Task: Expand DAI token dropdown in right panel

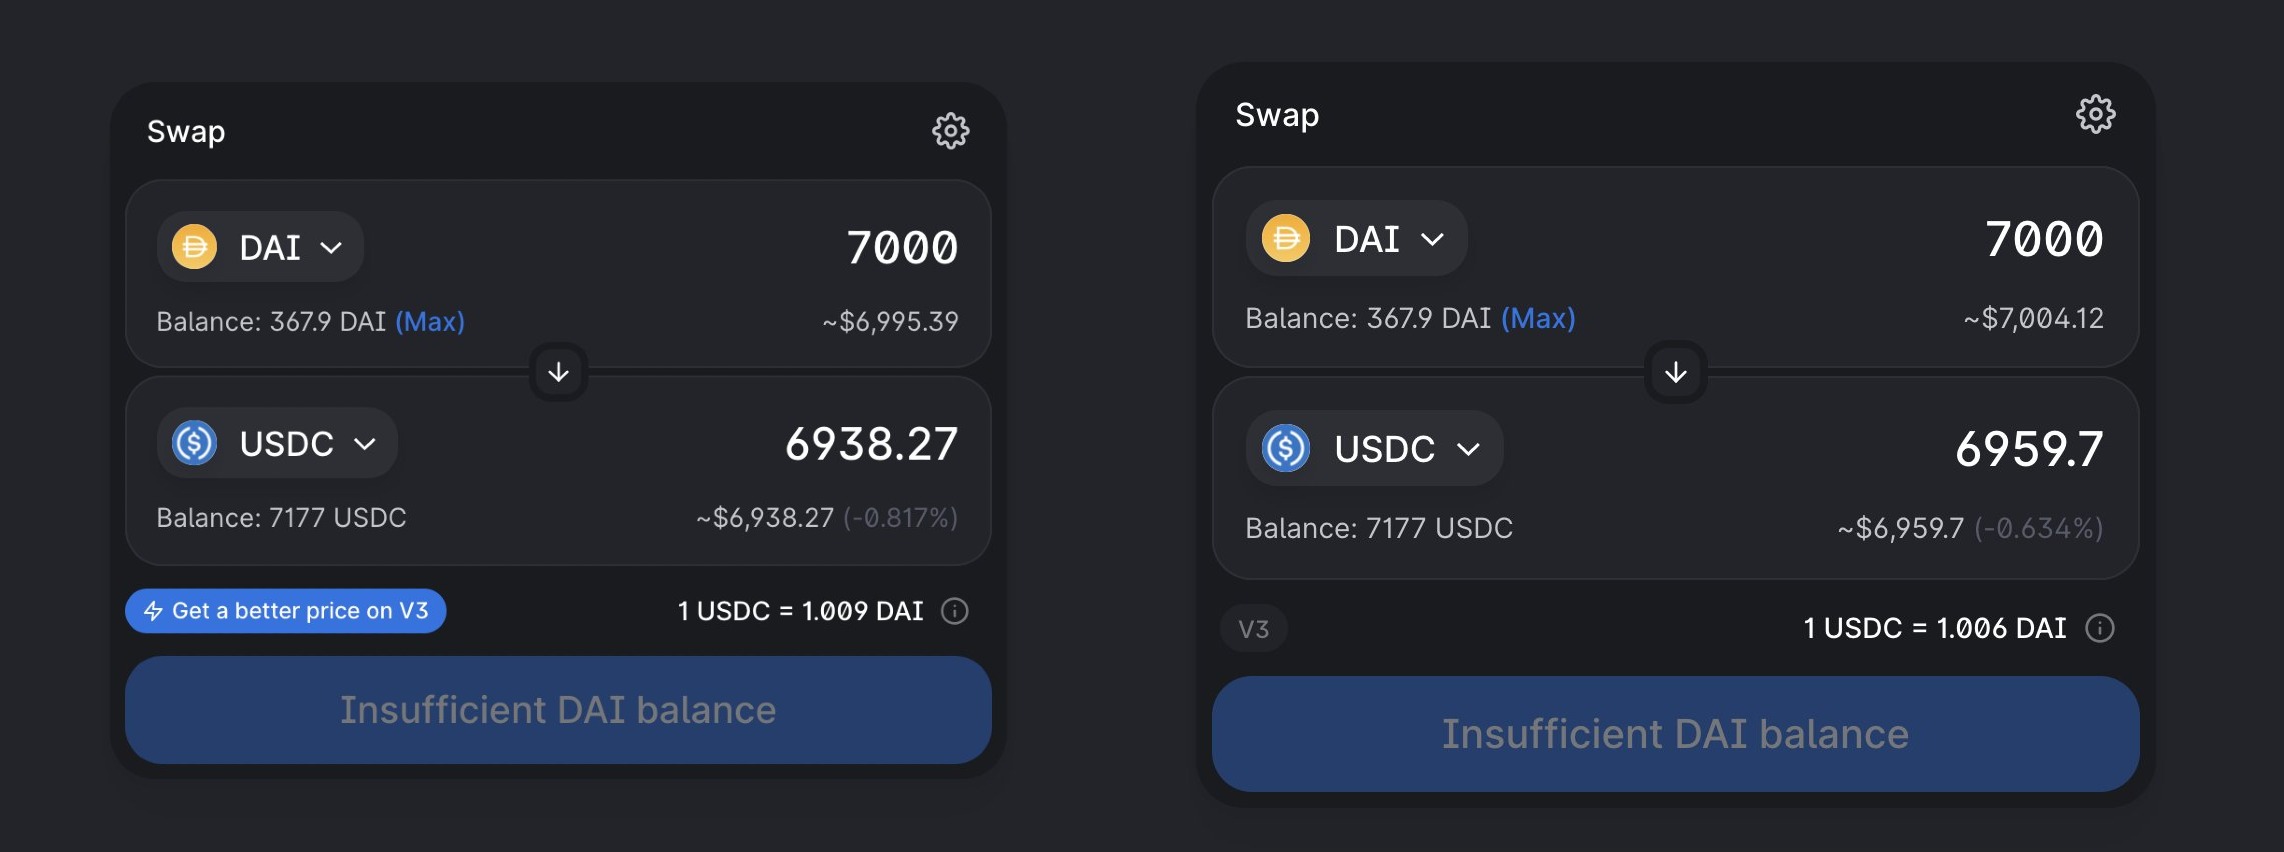Action: (x=1432, y=239)
